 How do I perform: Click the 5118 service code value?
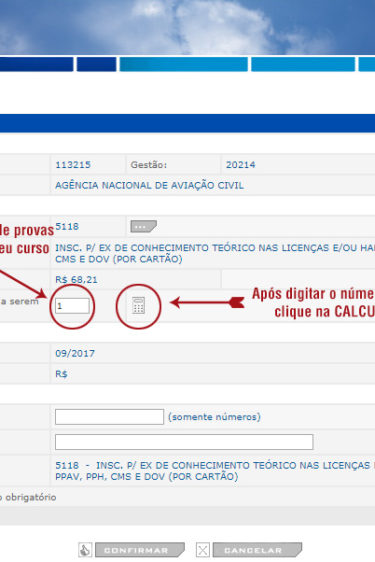[67, 227]
